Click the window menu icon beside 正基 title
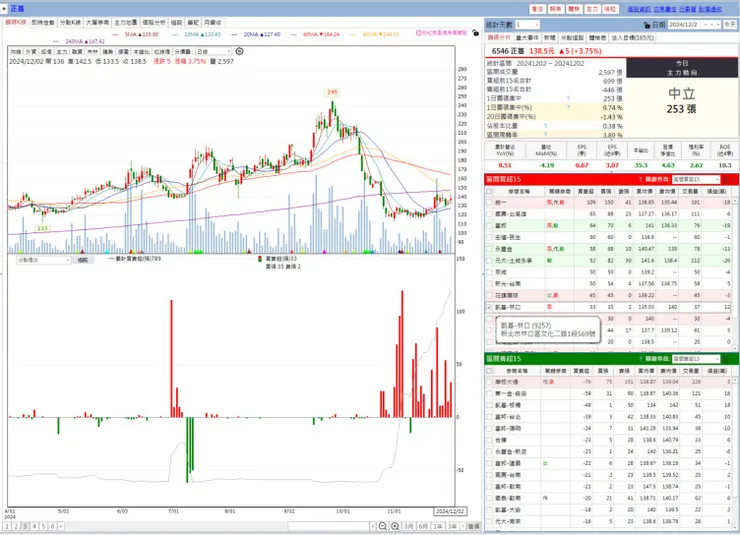Viewport: 740px width, 535px height. pos(4,8)
